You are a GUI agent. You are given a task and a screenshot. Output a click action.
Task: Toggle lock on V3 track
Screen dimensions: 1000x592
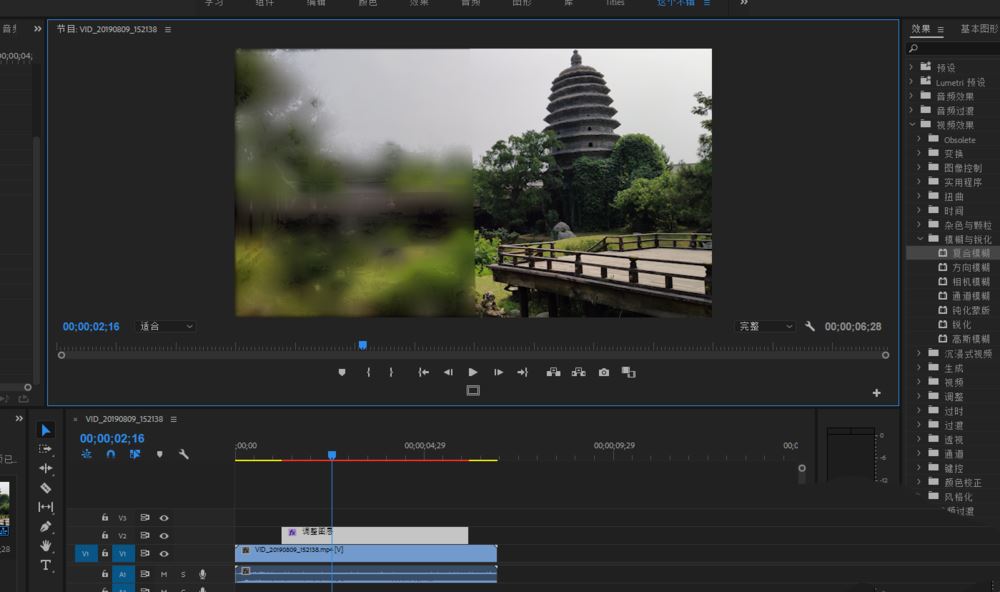pyautogui.click(x=105, y=518)
